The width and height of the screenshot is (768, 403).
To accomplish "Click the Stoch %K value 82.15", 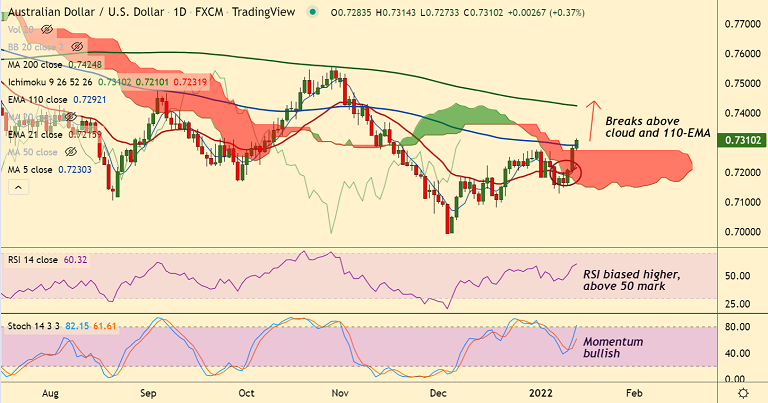I will (x=77, y=326).
